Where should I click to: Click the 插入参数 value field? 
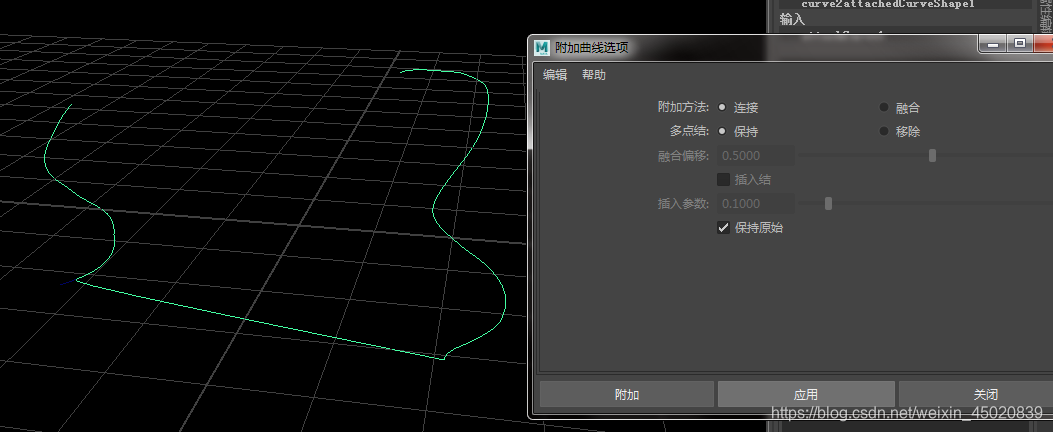click(x=756, y=204)
